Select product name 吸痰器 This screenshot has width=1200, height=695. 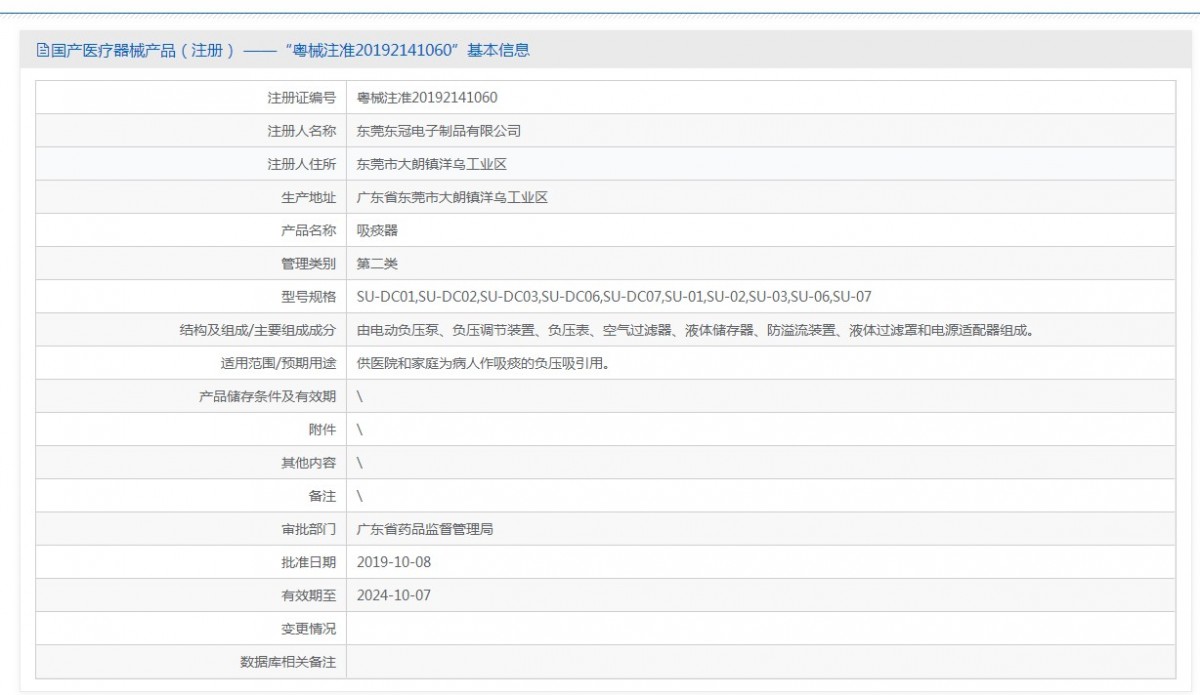click(x=377, y=230)
